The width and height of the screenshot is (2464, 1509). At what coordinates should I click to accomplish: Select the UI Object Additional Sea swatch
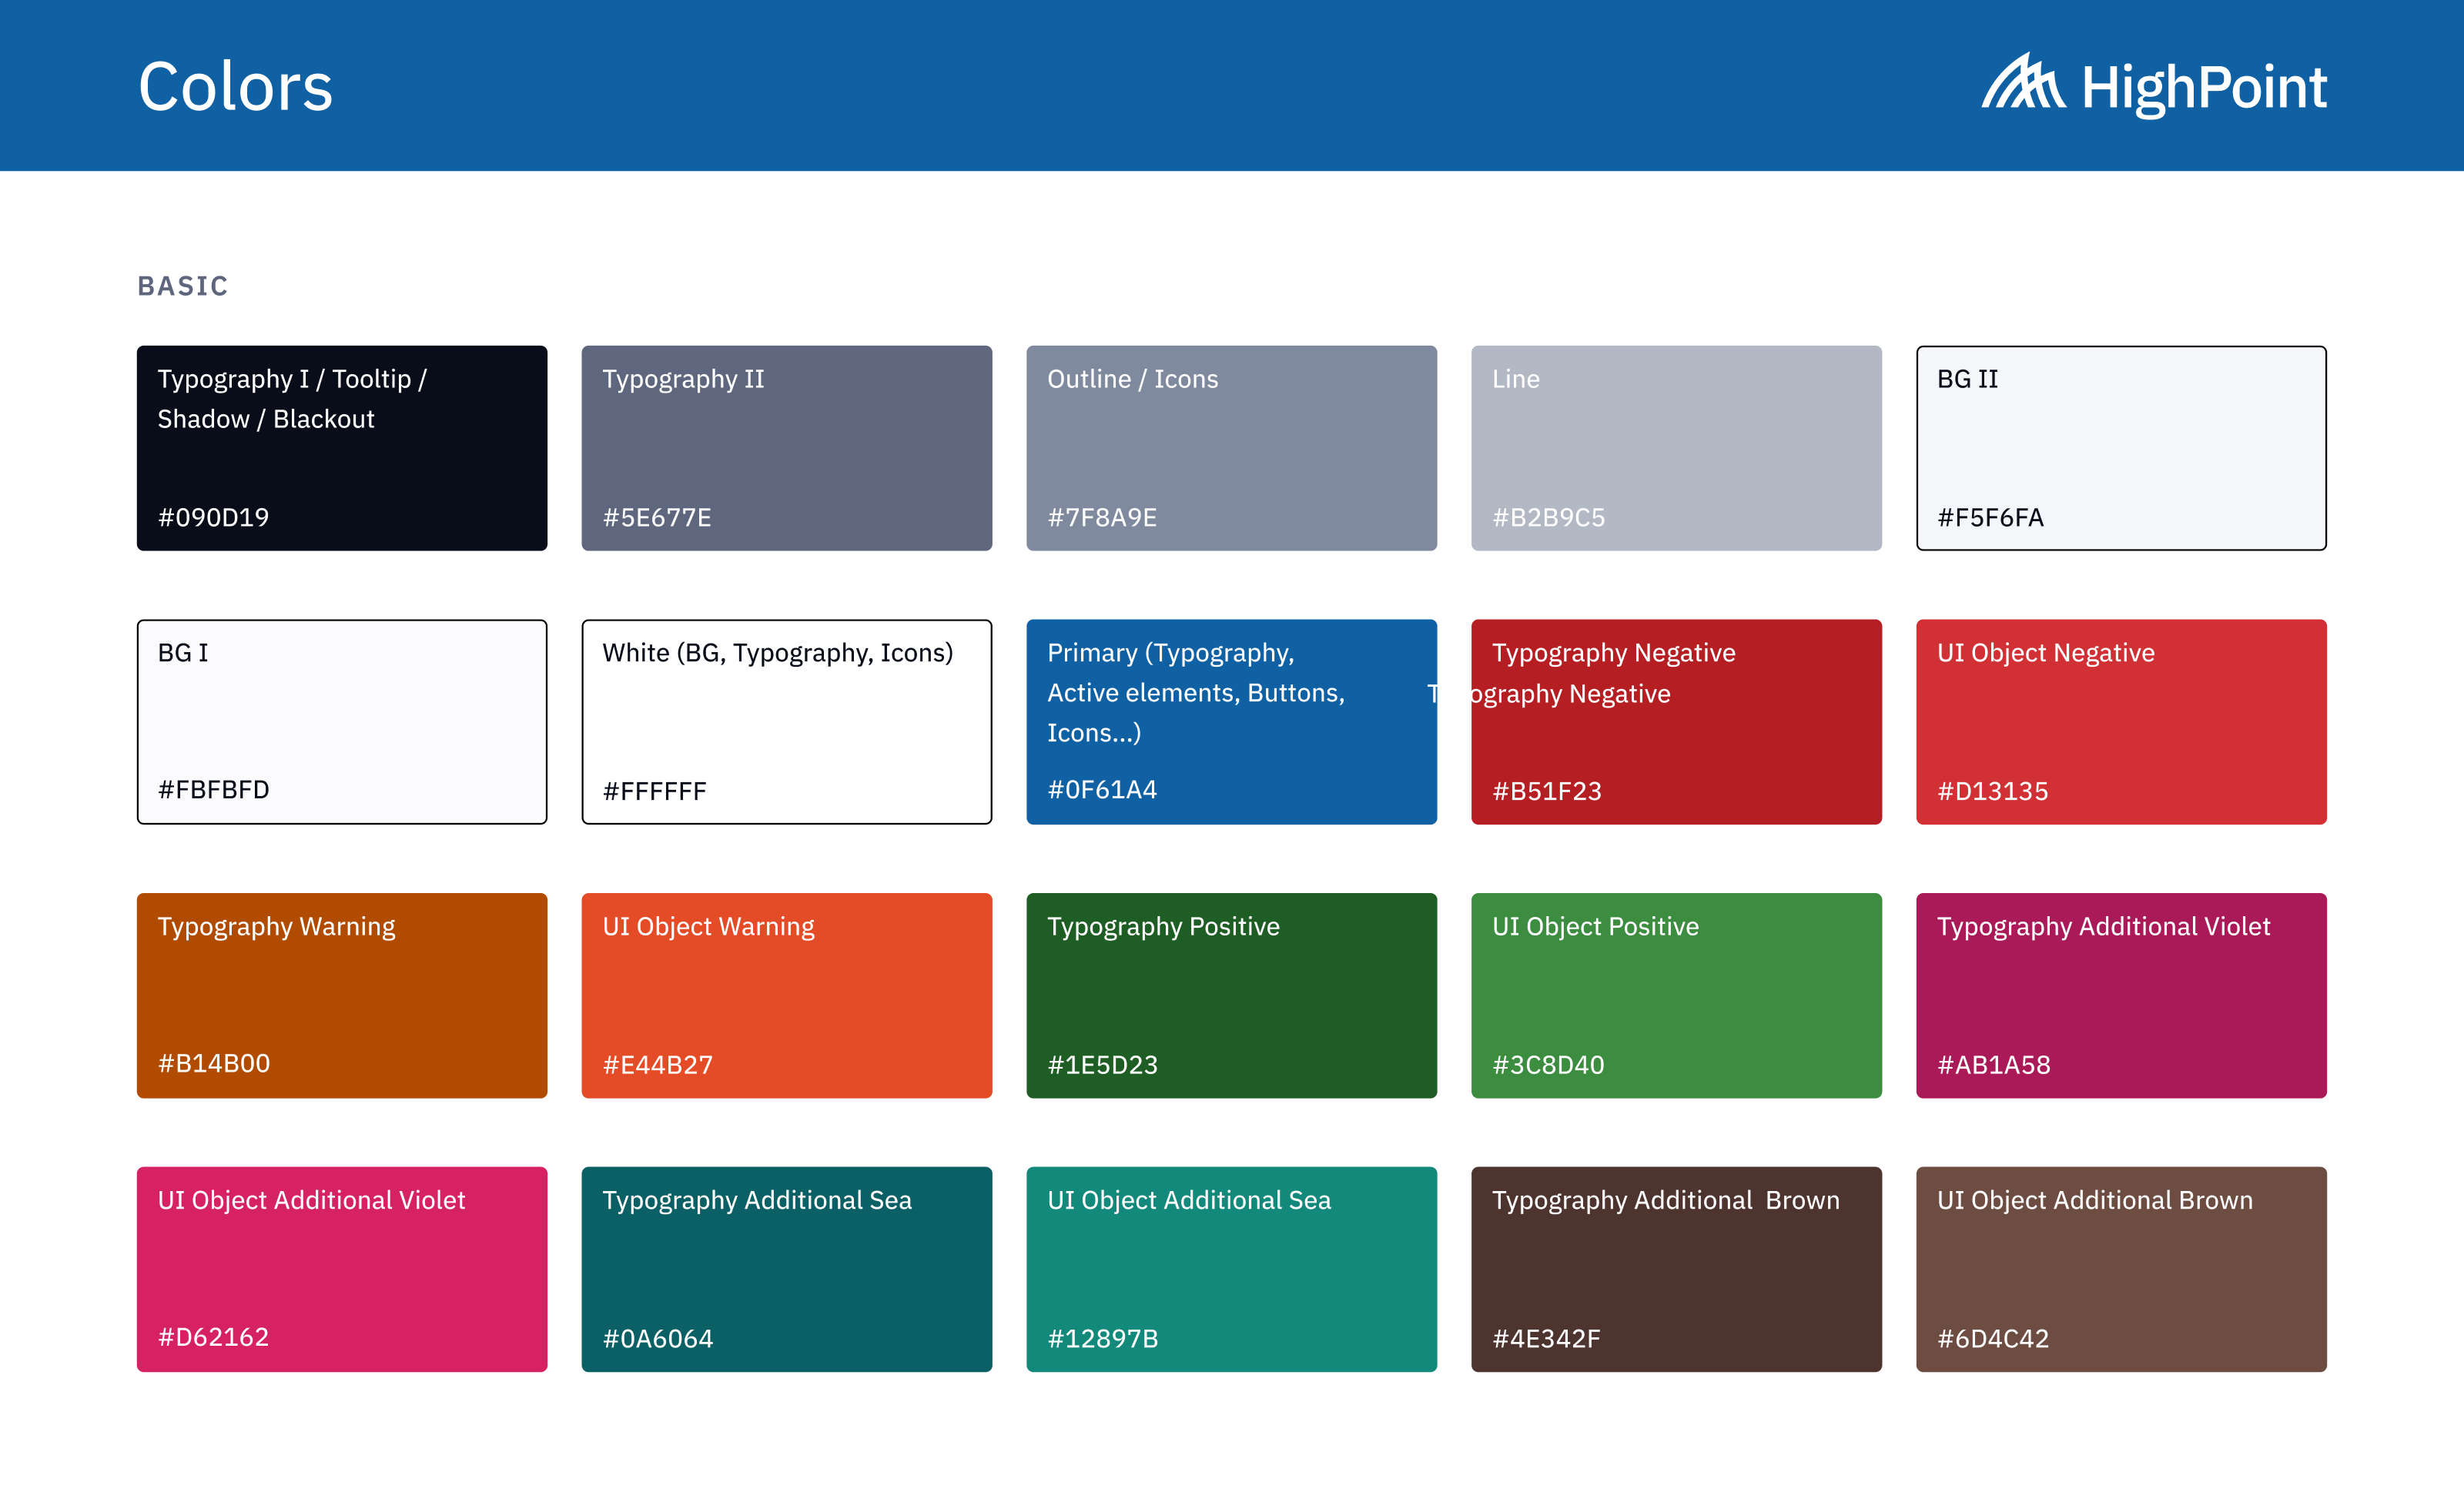pyautogui.click(x=1231, y=1269)
